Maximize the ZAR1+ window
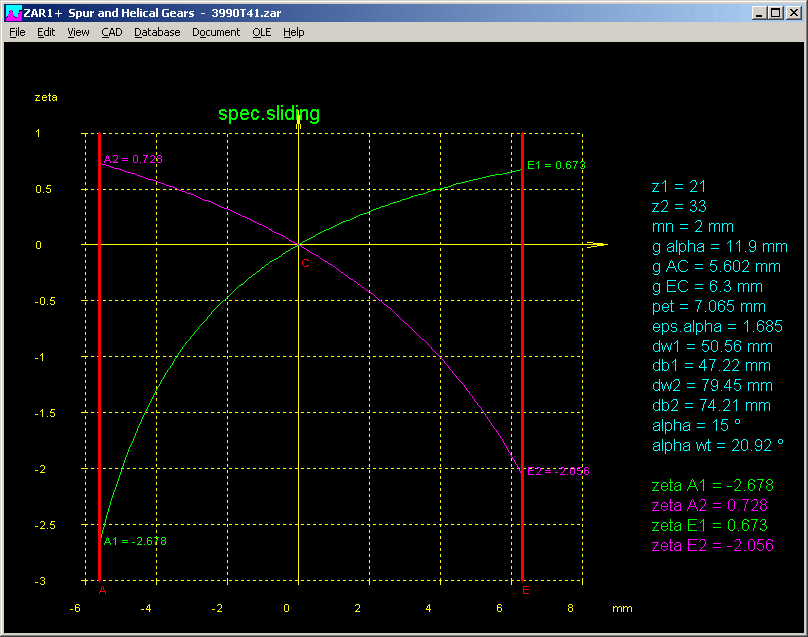The width and height of the screenshot is (808, 637). click(x=775, y=12)
